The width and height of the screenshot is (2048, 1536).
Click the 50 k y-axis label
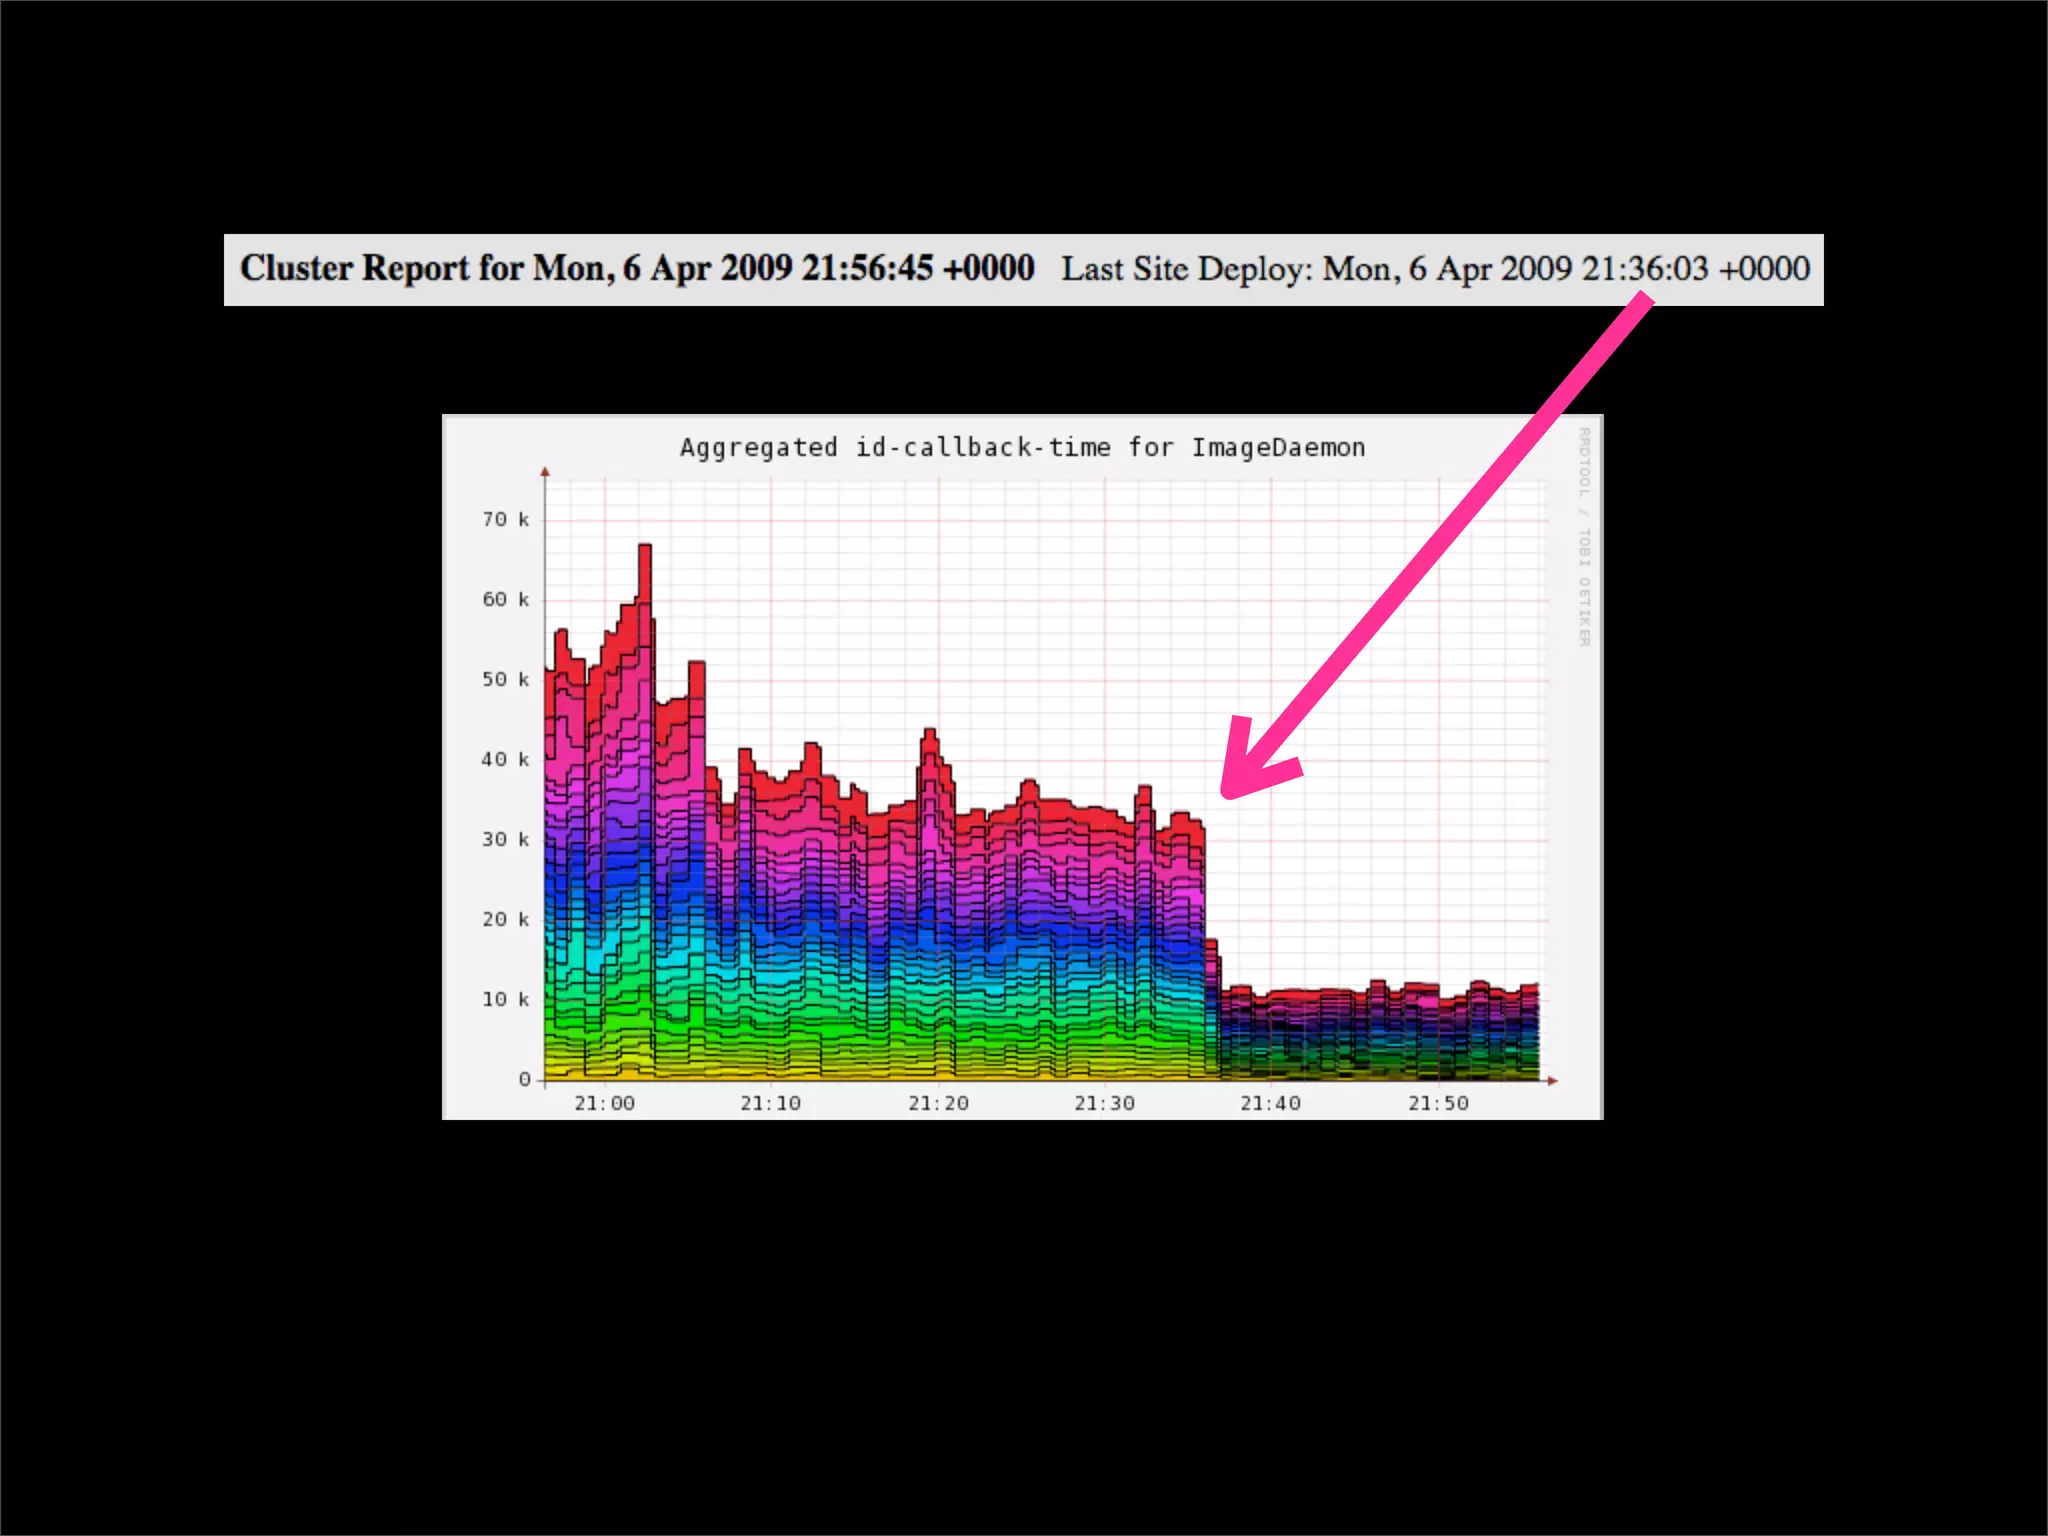tap(505, 679)
